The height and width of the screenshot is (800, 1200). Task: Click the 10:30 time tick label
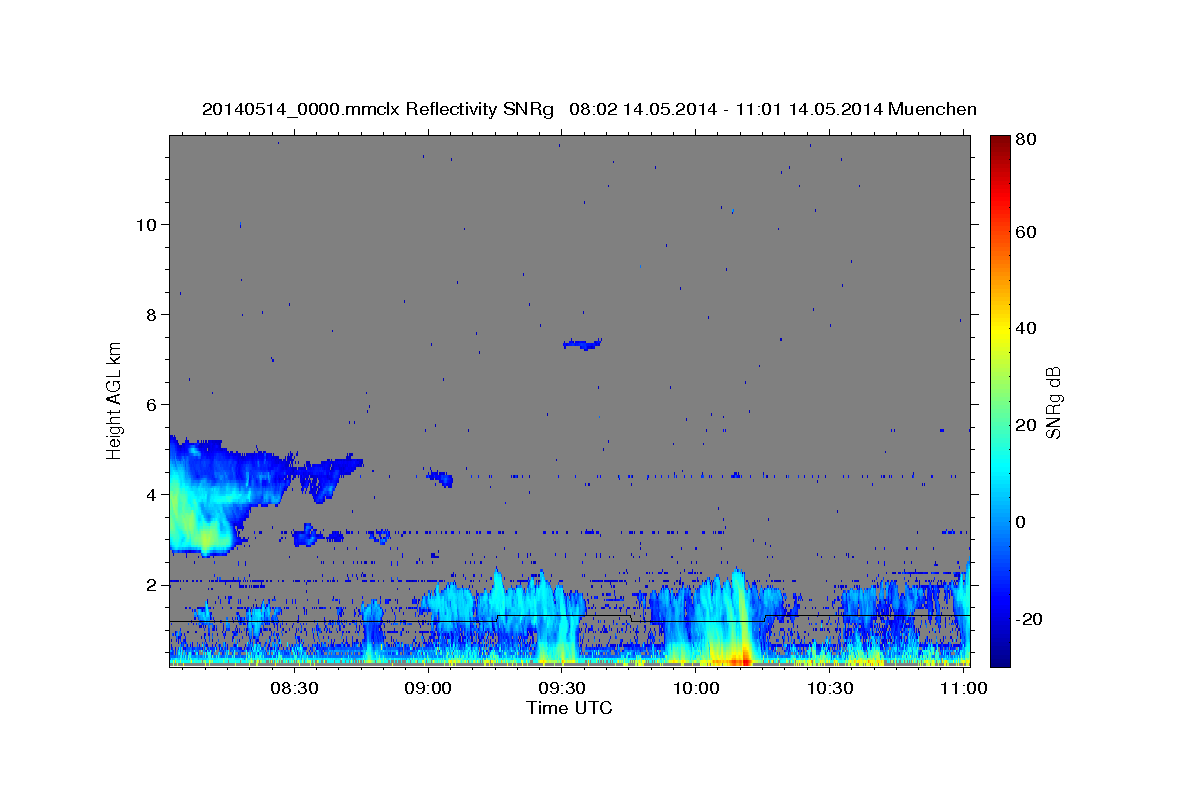click(830, 688)
